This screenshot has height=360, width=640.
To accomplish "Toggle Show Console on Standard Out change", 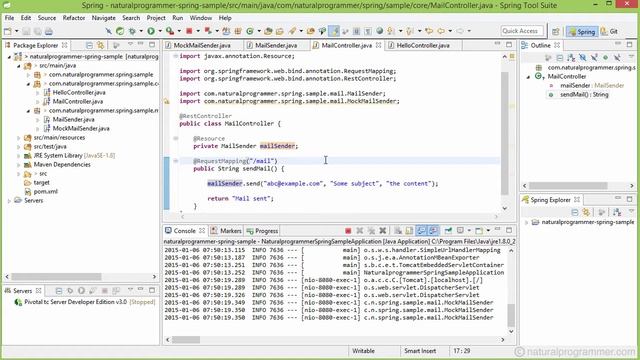I will point(421,231).
